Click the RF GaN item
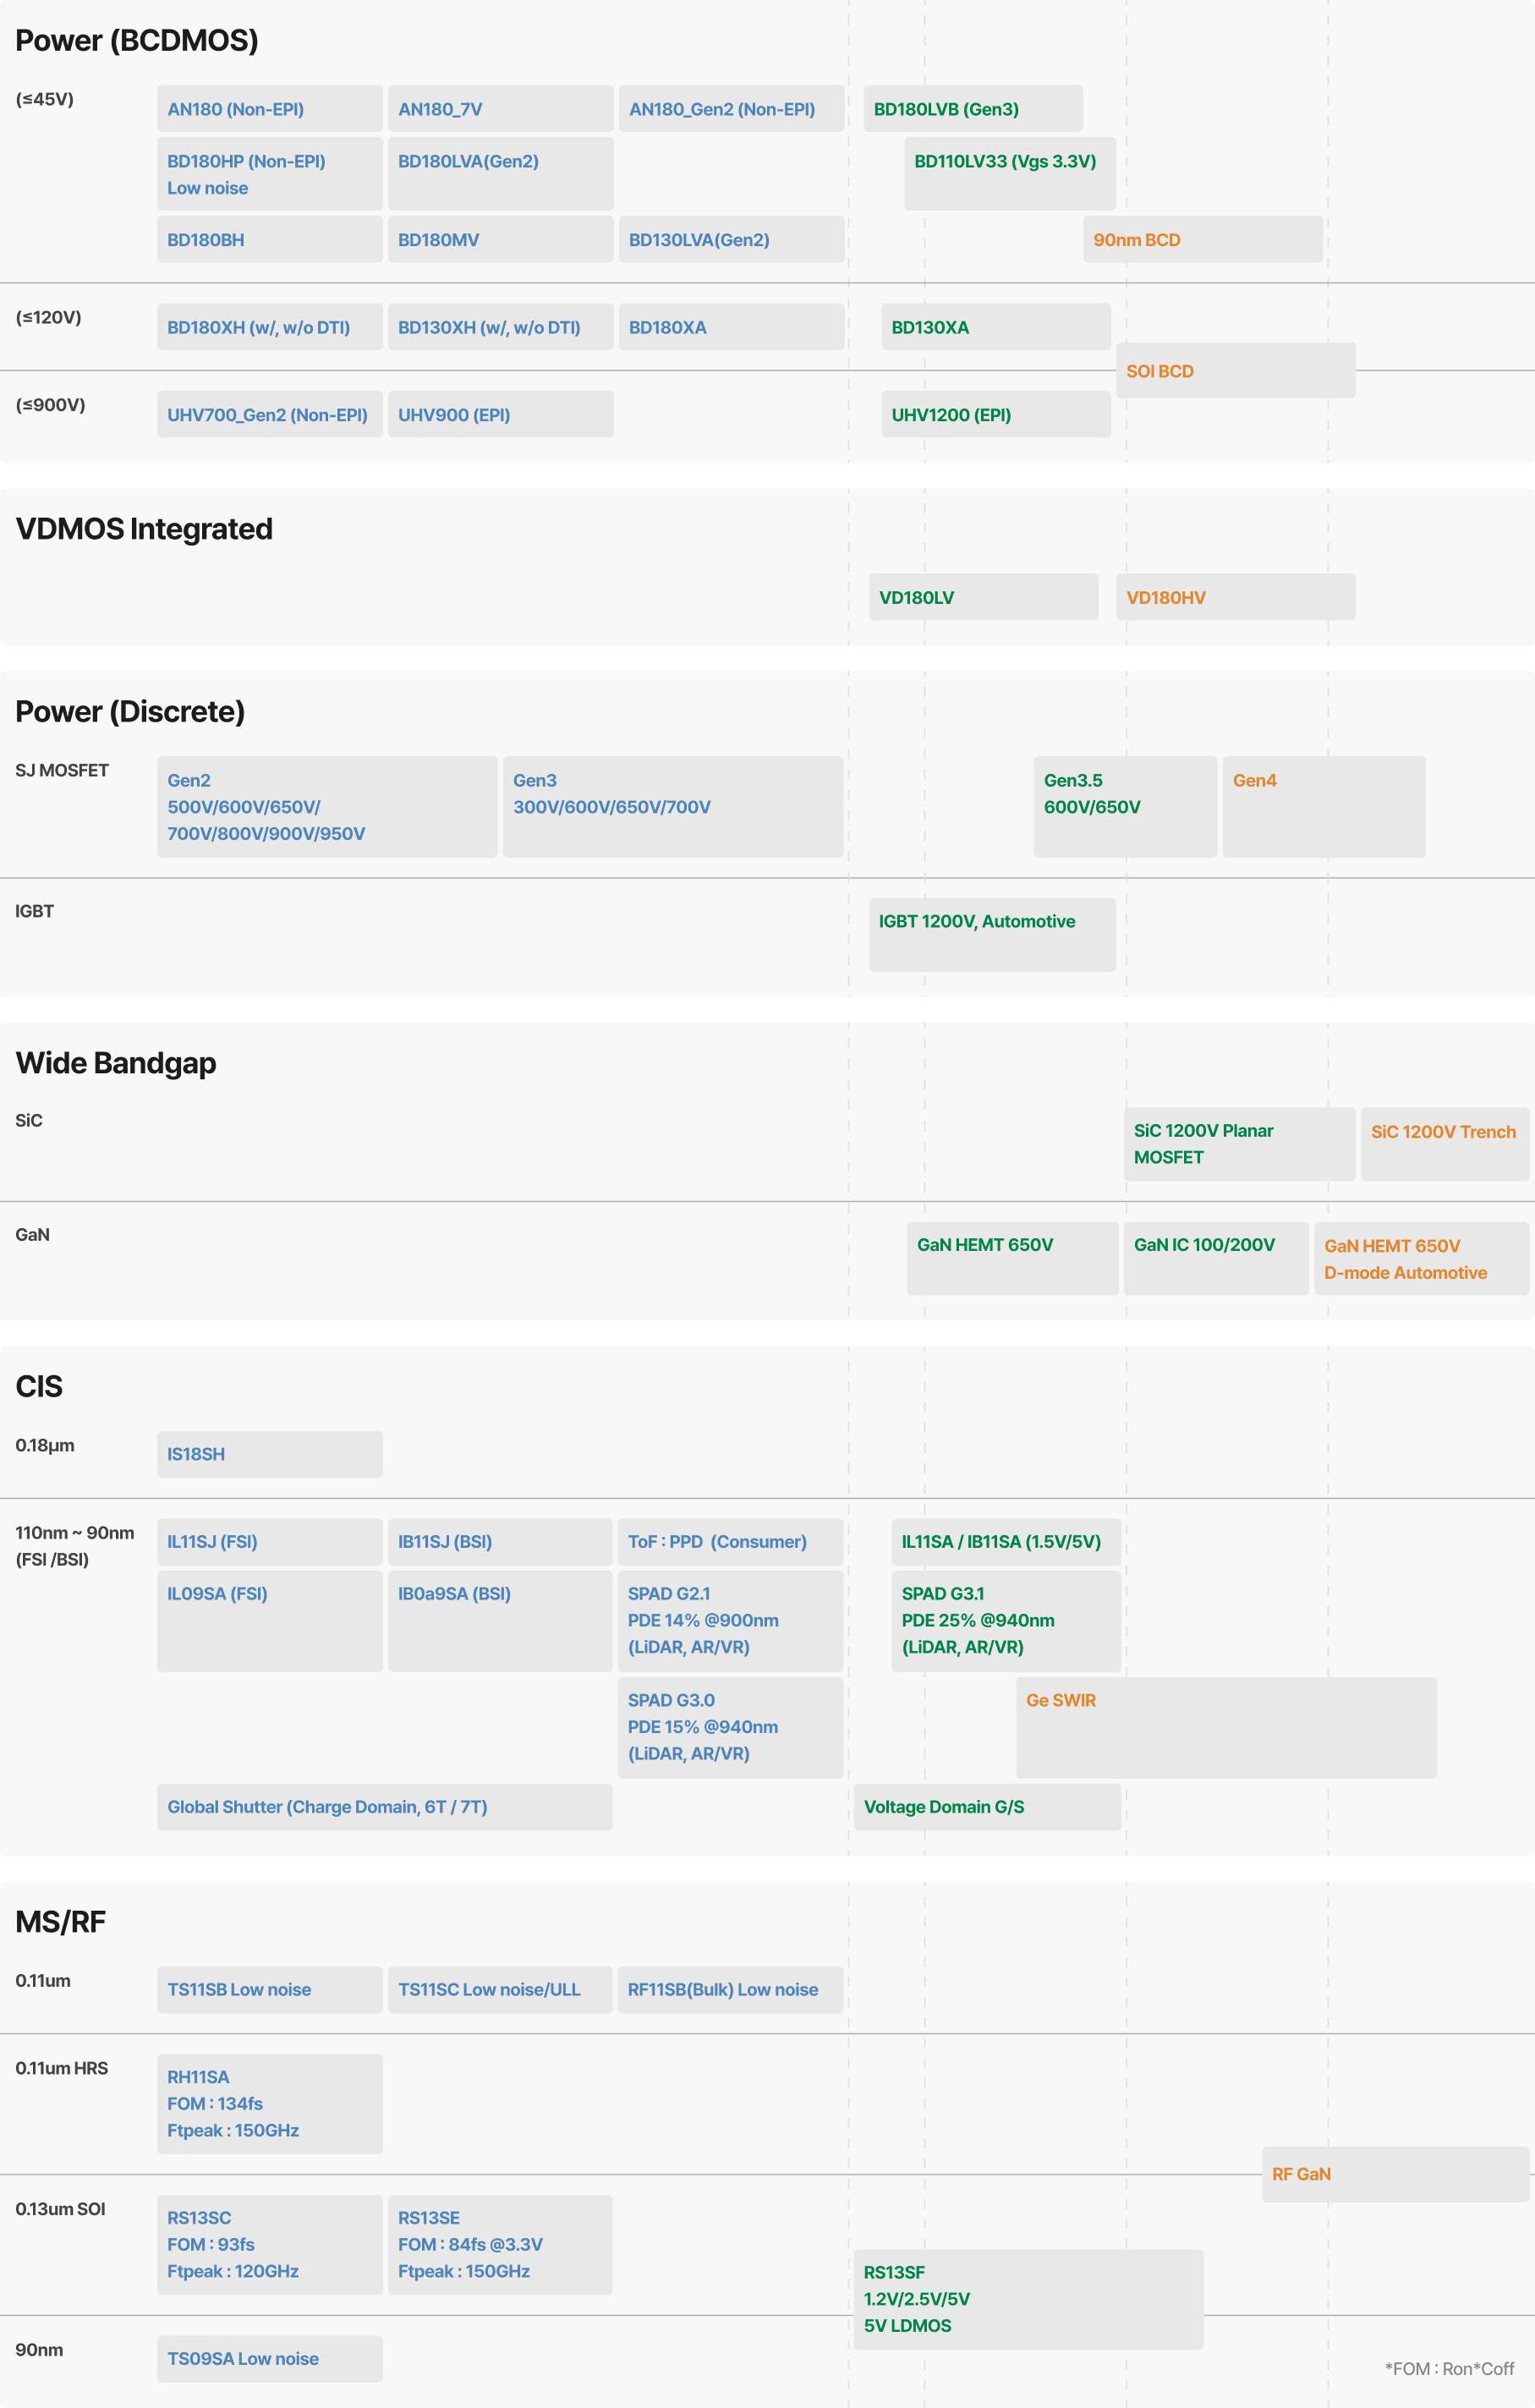This screenshot has height=2408, width=1535. click(x=1395, y=2174)
